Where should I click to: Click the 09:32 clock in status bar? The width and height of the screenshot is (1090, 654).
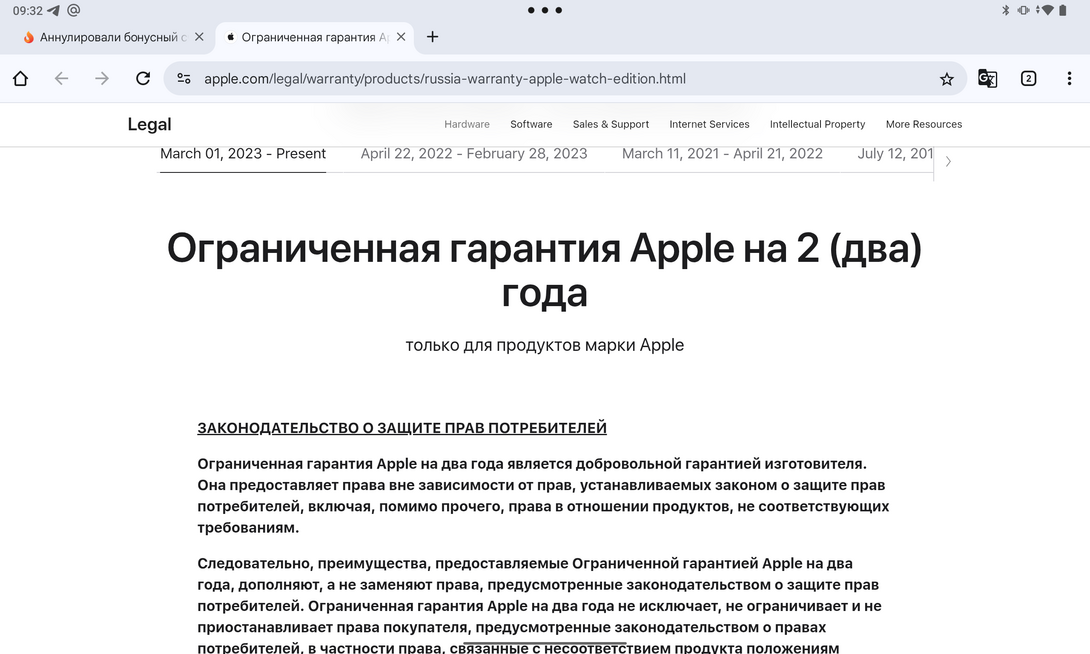pos(28,10)
